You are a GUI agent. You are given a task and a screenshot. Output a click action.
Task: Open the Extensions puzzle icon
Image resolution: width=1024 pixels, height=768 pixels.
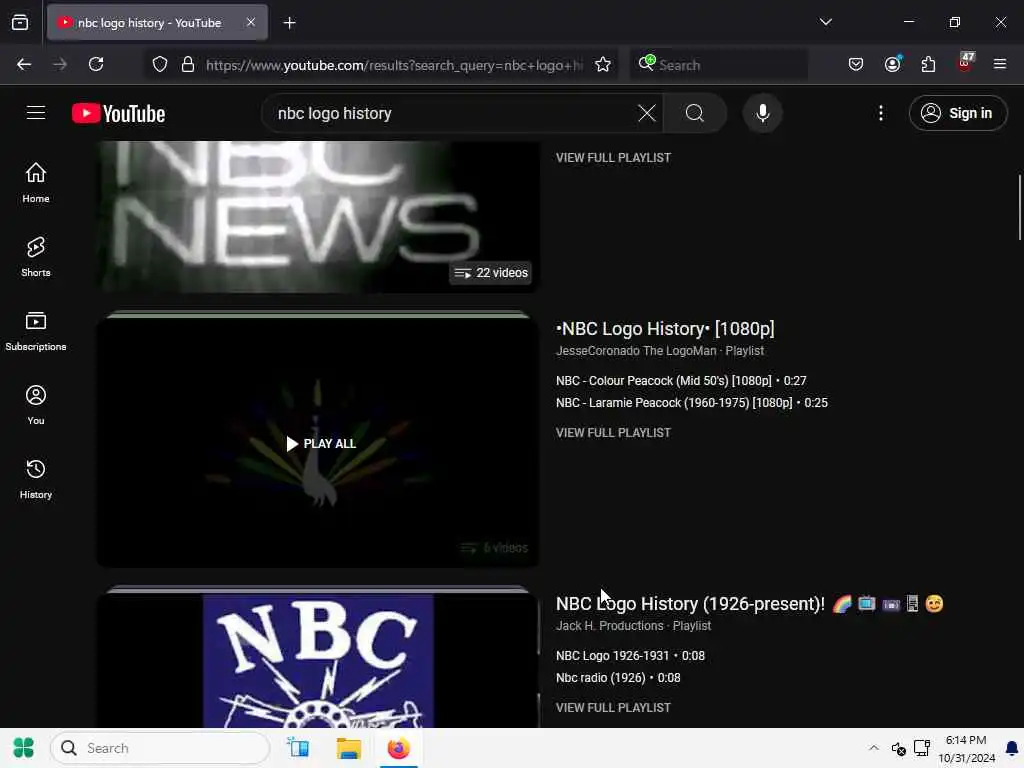pos(928,64)
